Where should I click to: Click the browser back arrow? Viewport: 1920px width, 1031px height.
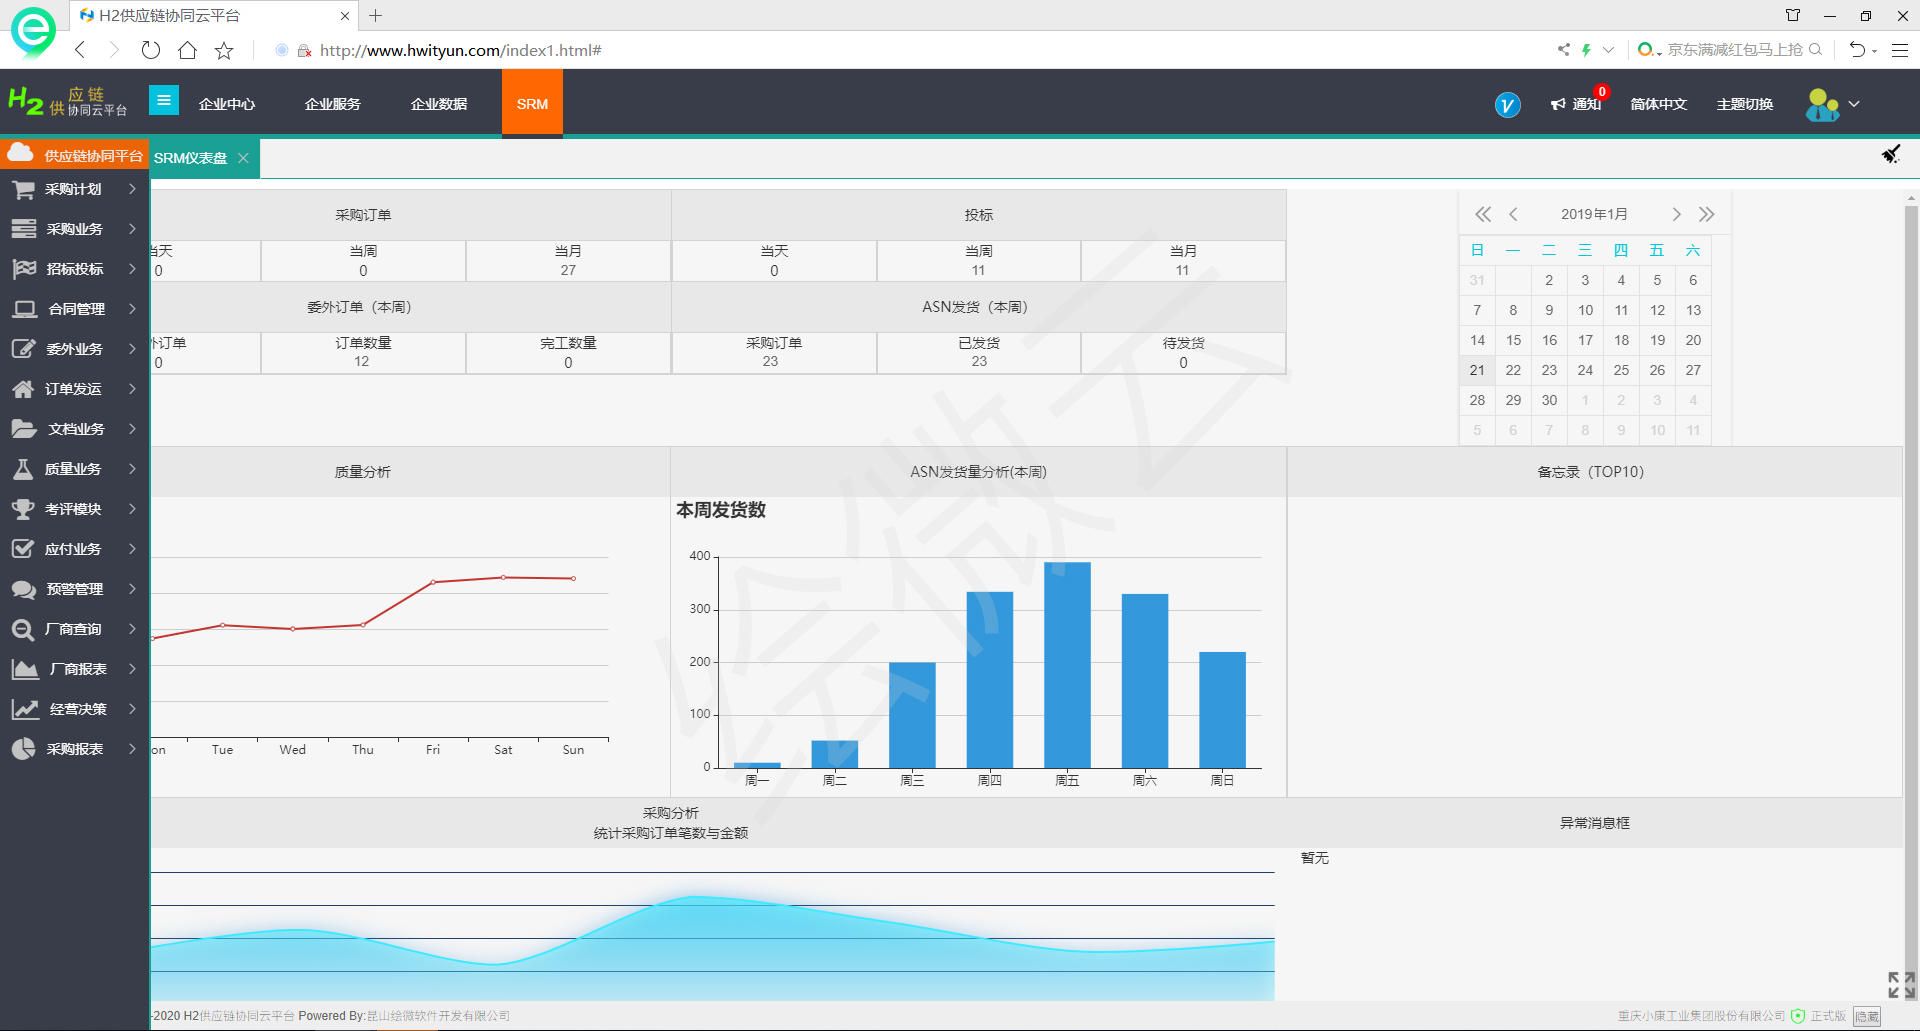(x=80, y=50)
